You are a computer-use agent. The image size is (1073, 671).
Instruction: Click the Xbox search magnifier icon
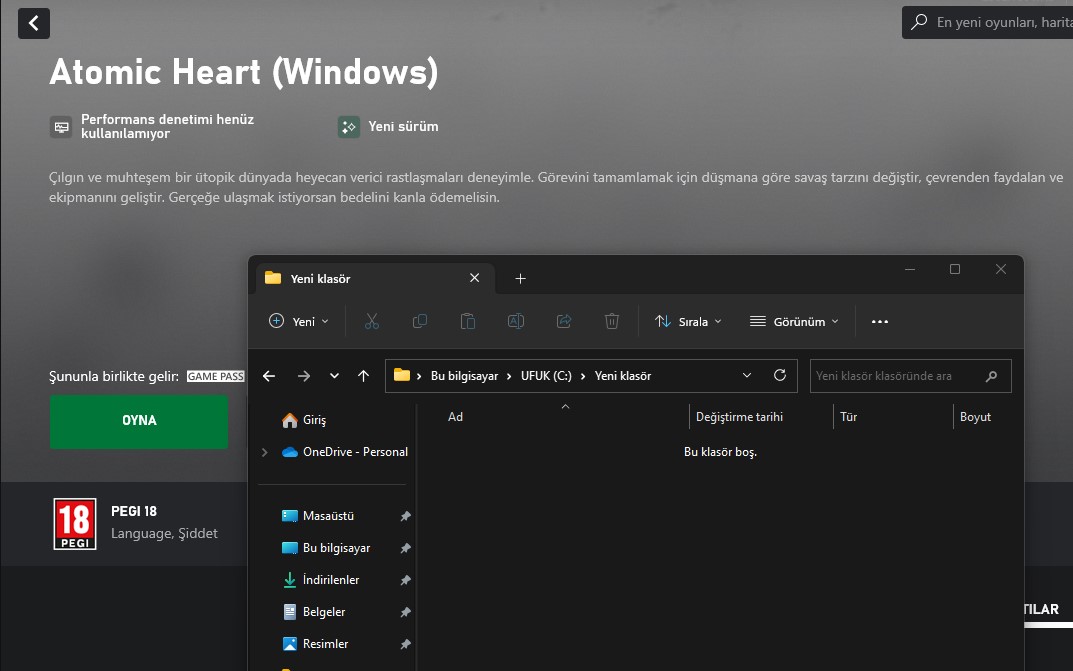(919, 22)
